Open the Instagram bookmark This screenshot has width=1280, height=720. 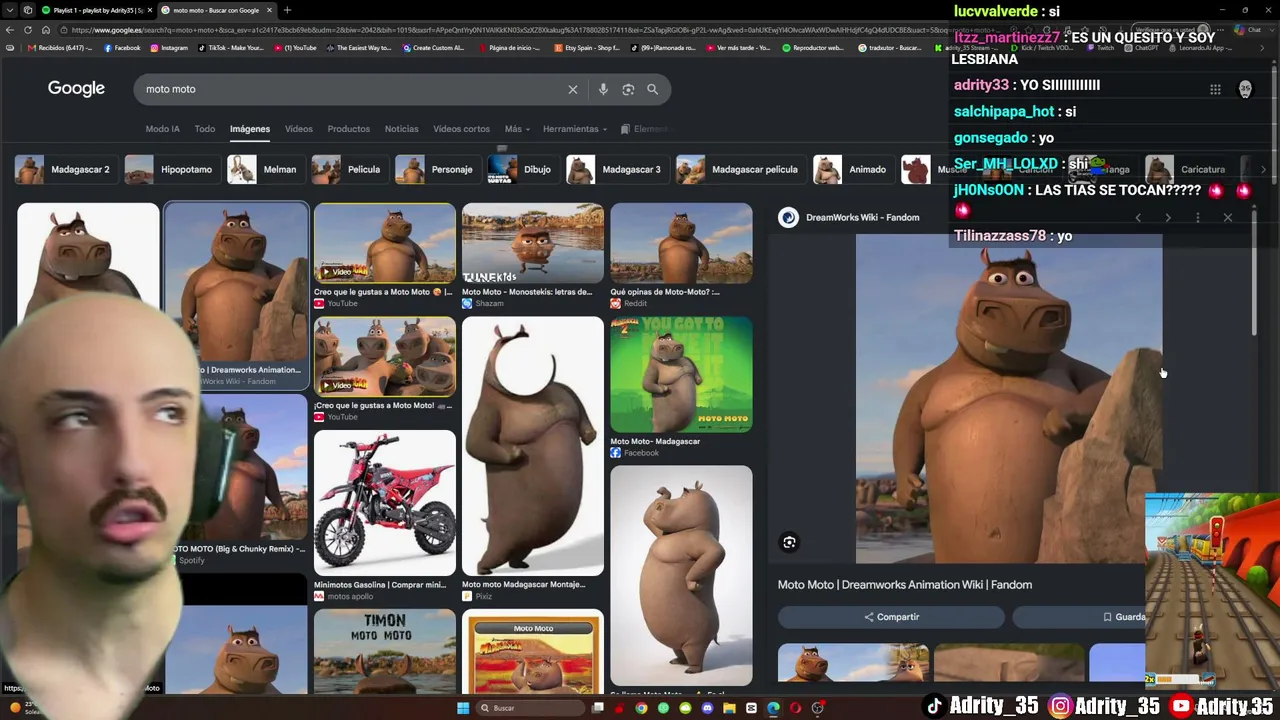tap(169, 48)
